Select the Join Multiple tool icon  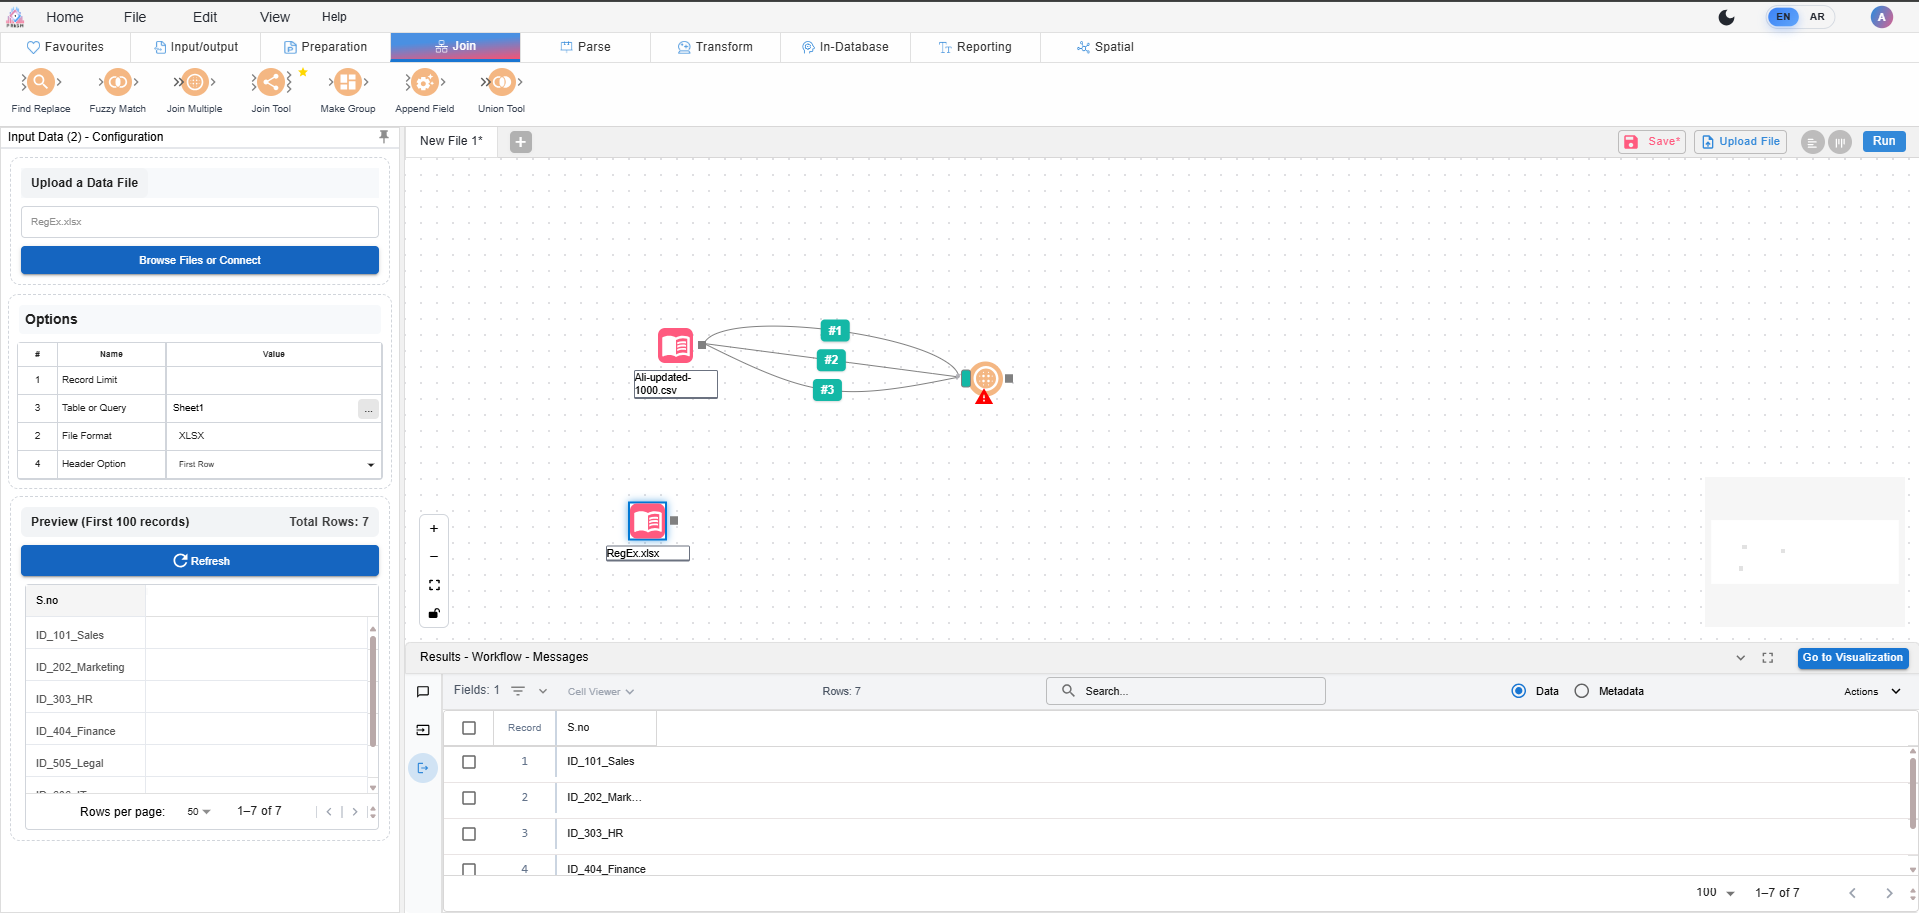(x=194, y=83)
